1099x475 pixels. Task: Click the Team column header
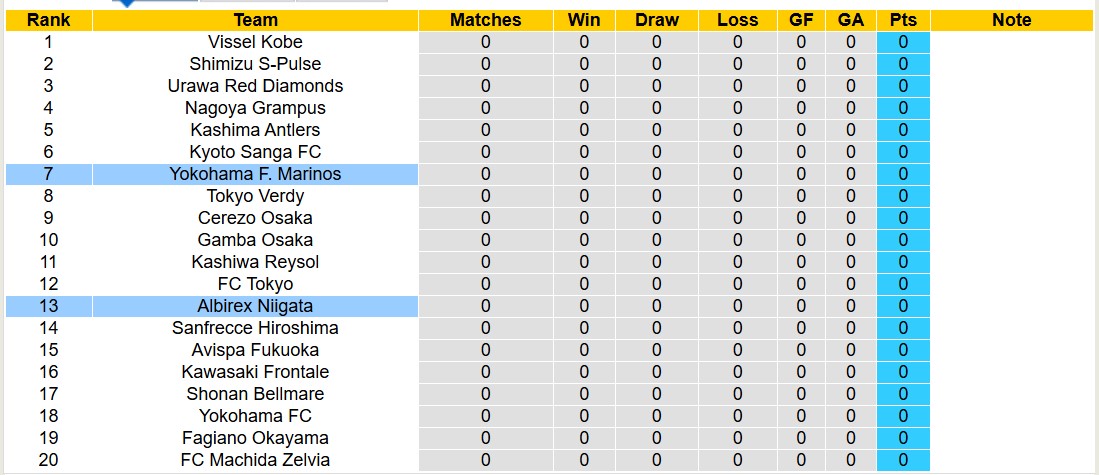255,20
